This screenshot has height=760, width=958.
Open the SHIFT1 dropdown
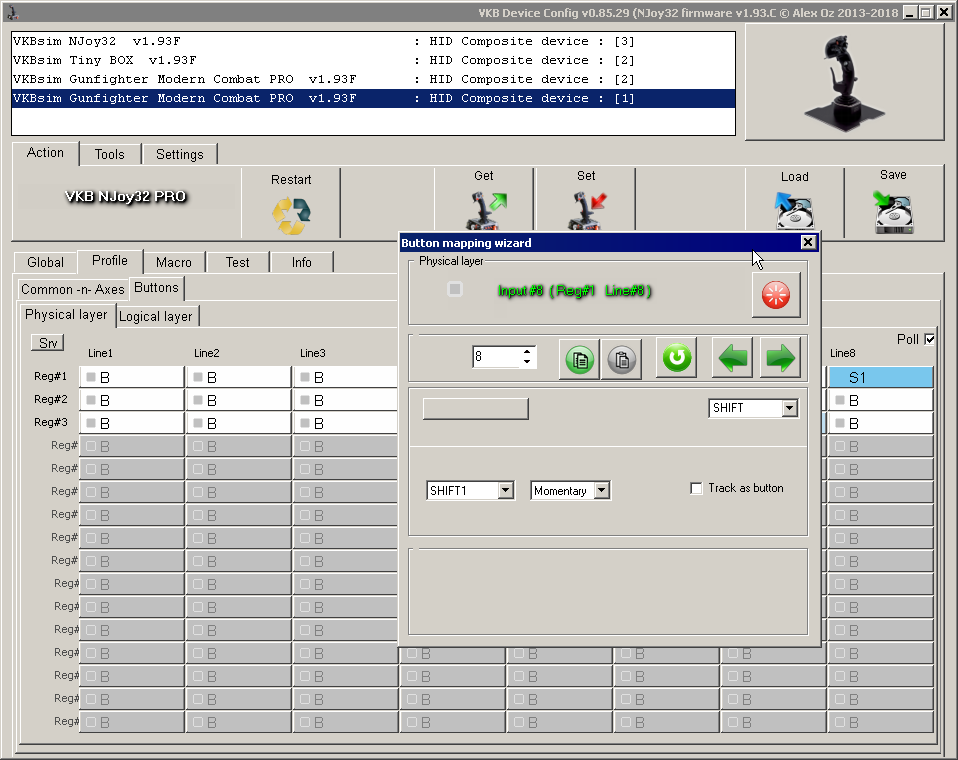coord(505,490)
